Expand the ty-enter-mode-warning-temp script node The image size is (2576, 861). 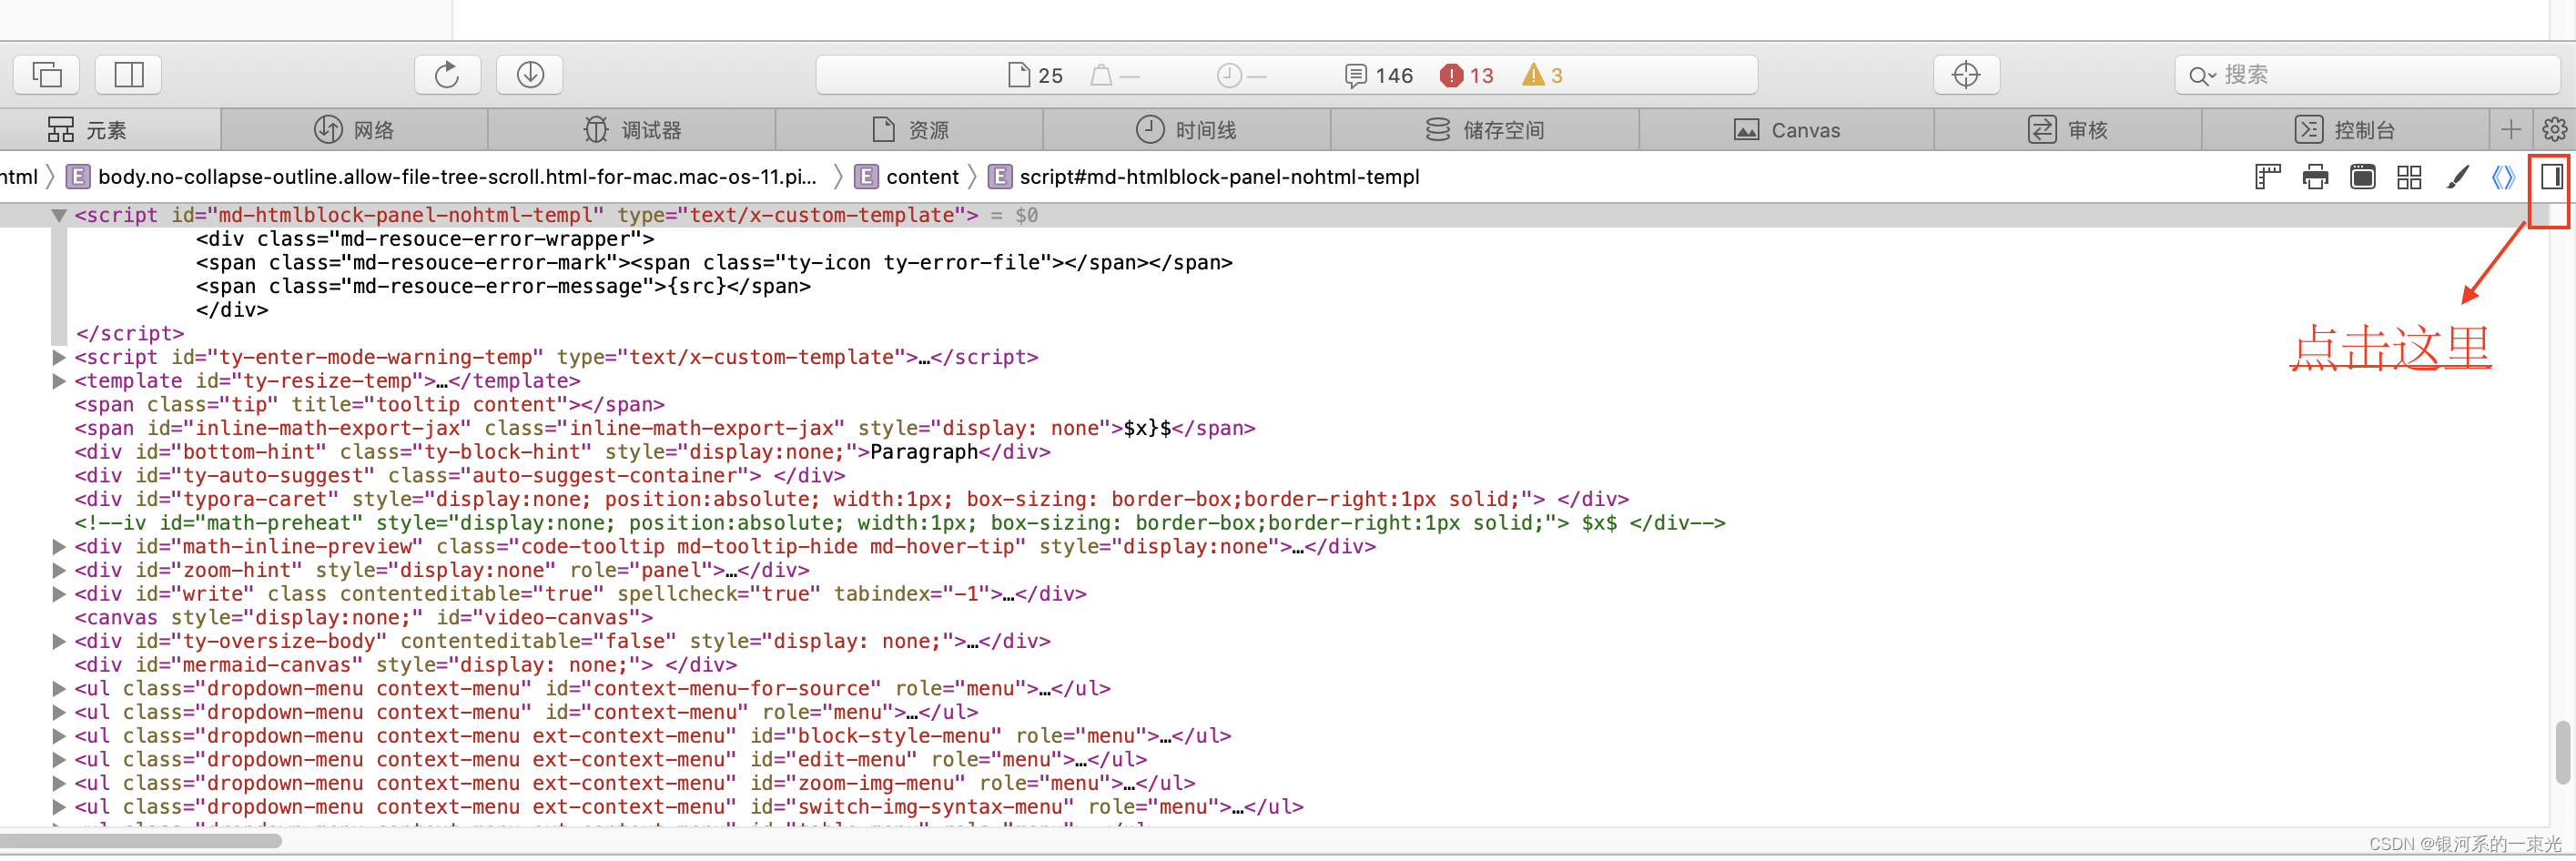tap(59, 357)
